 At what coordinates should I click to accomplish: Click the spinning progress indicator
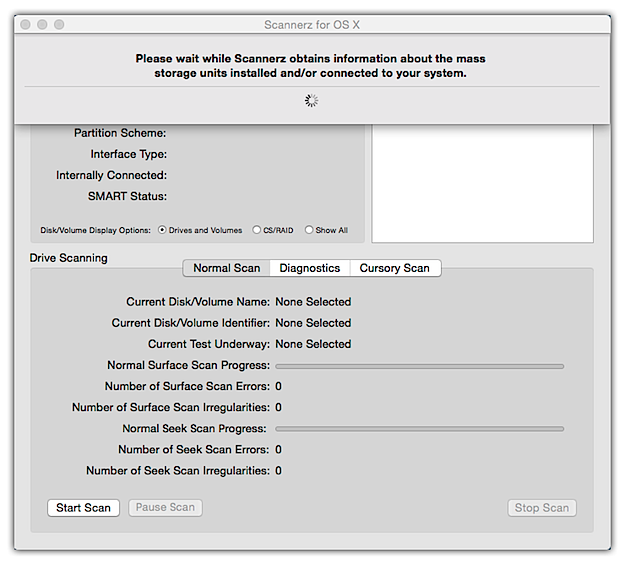[312, 100]
